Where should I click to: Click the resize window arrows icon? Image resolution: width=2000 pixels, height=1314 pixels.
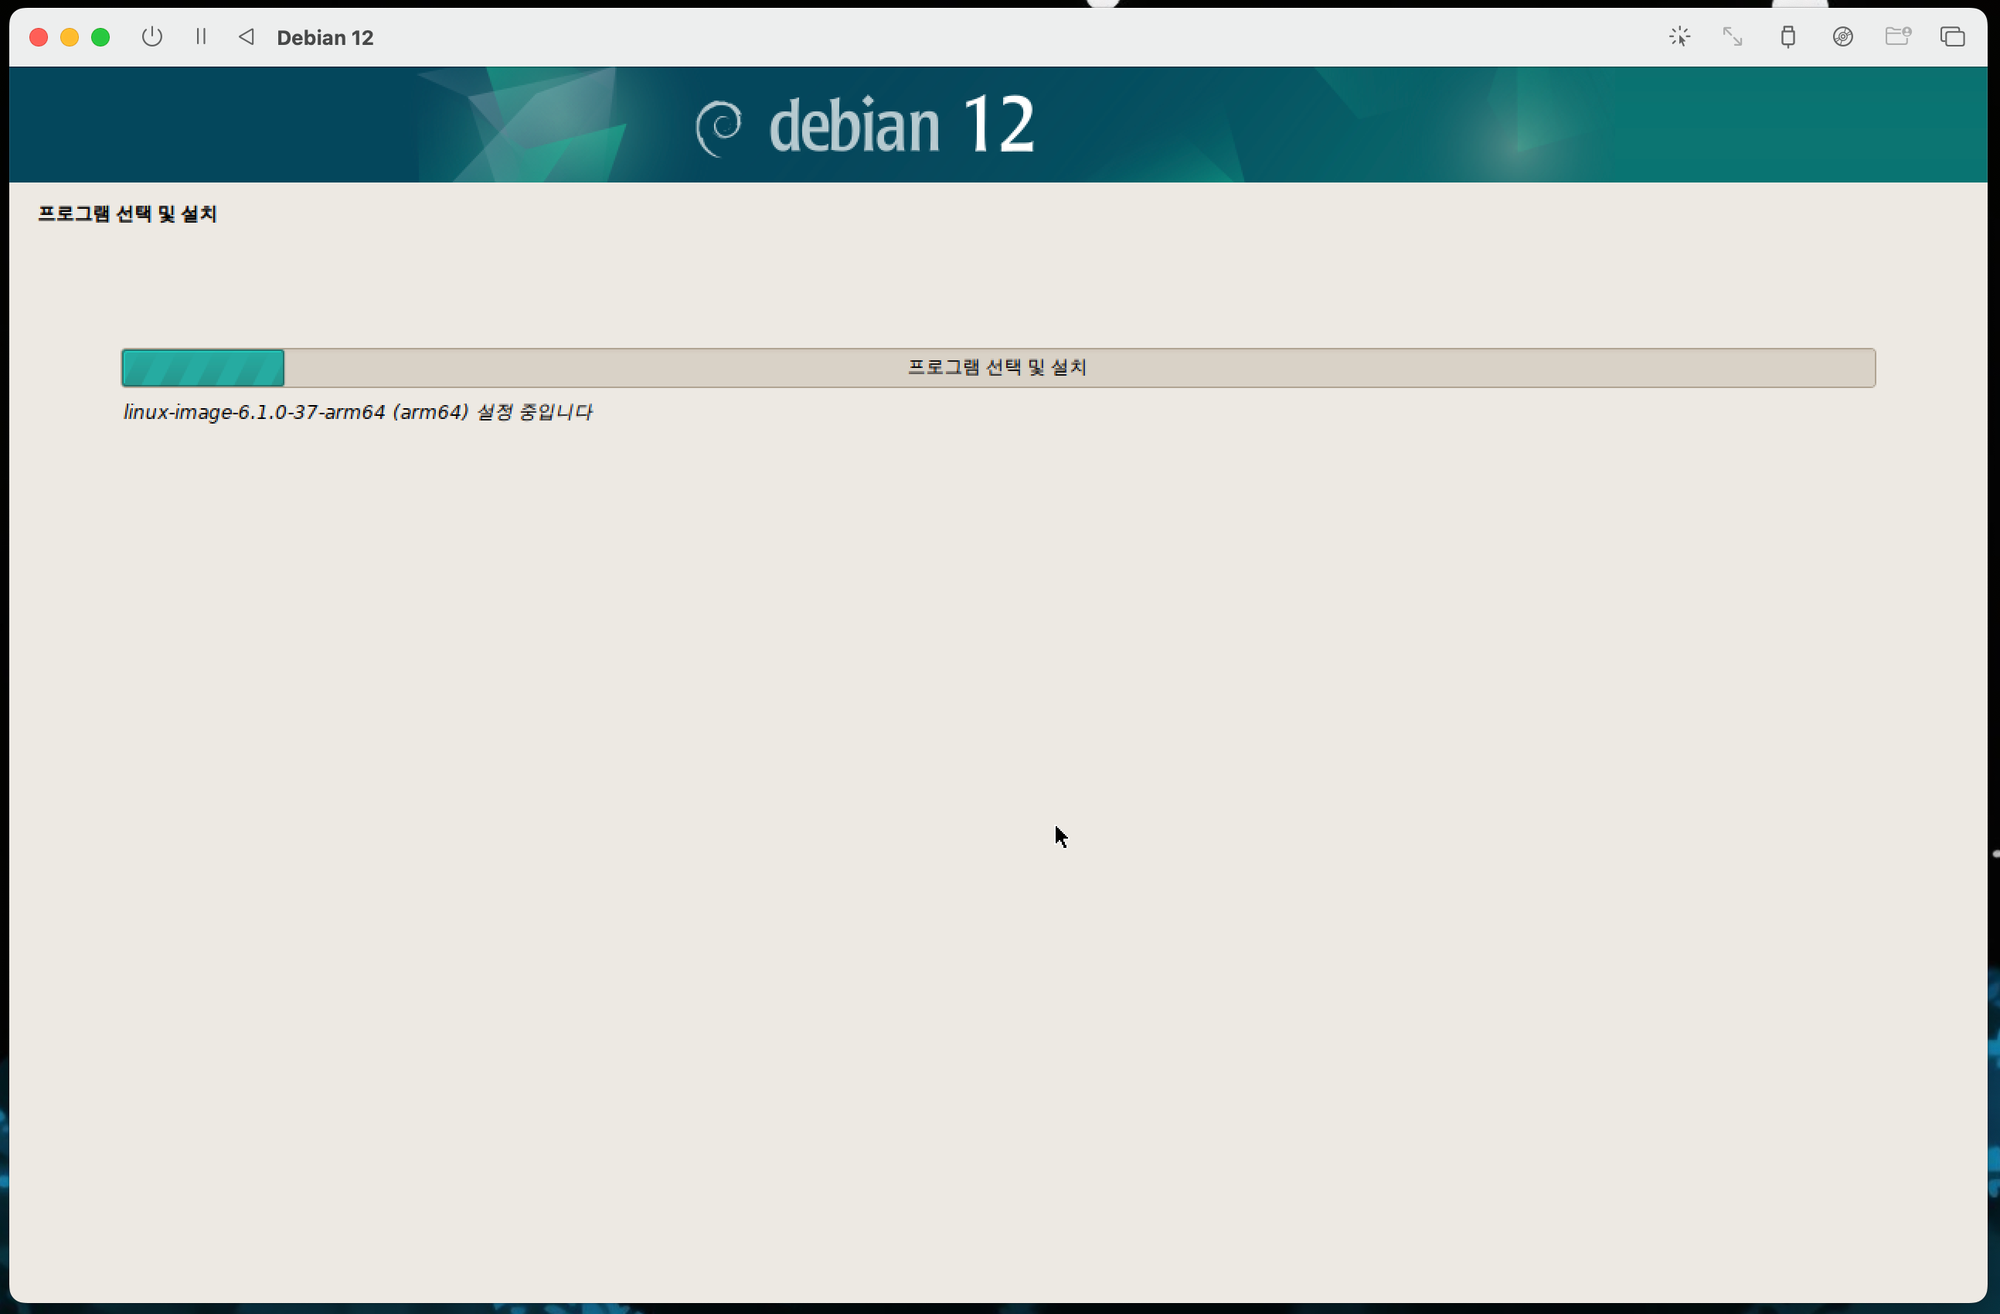pos(1733,37)
